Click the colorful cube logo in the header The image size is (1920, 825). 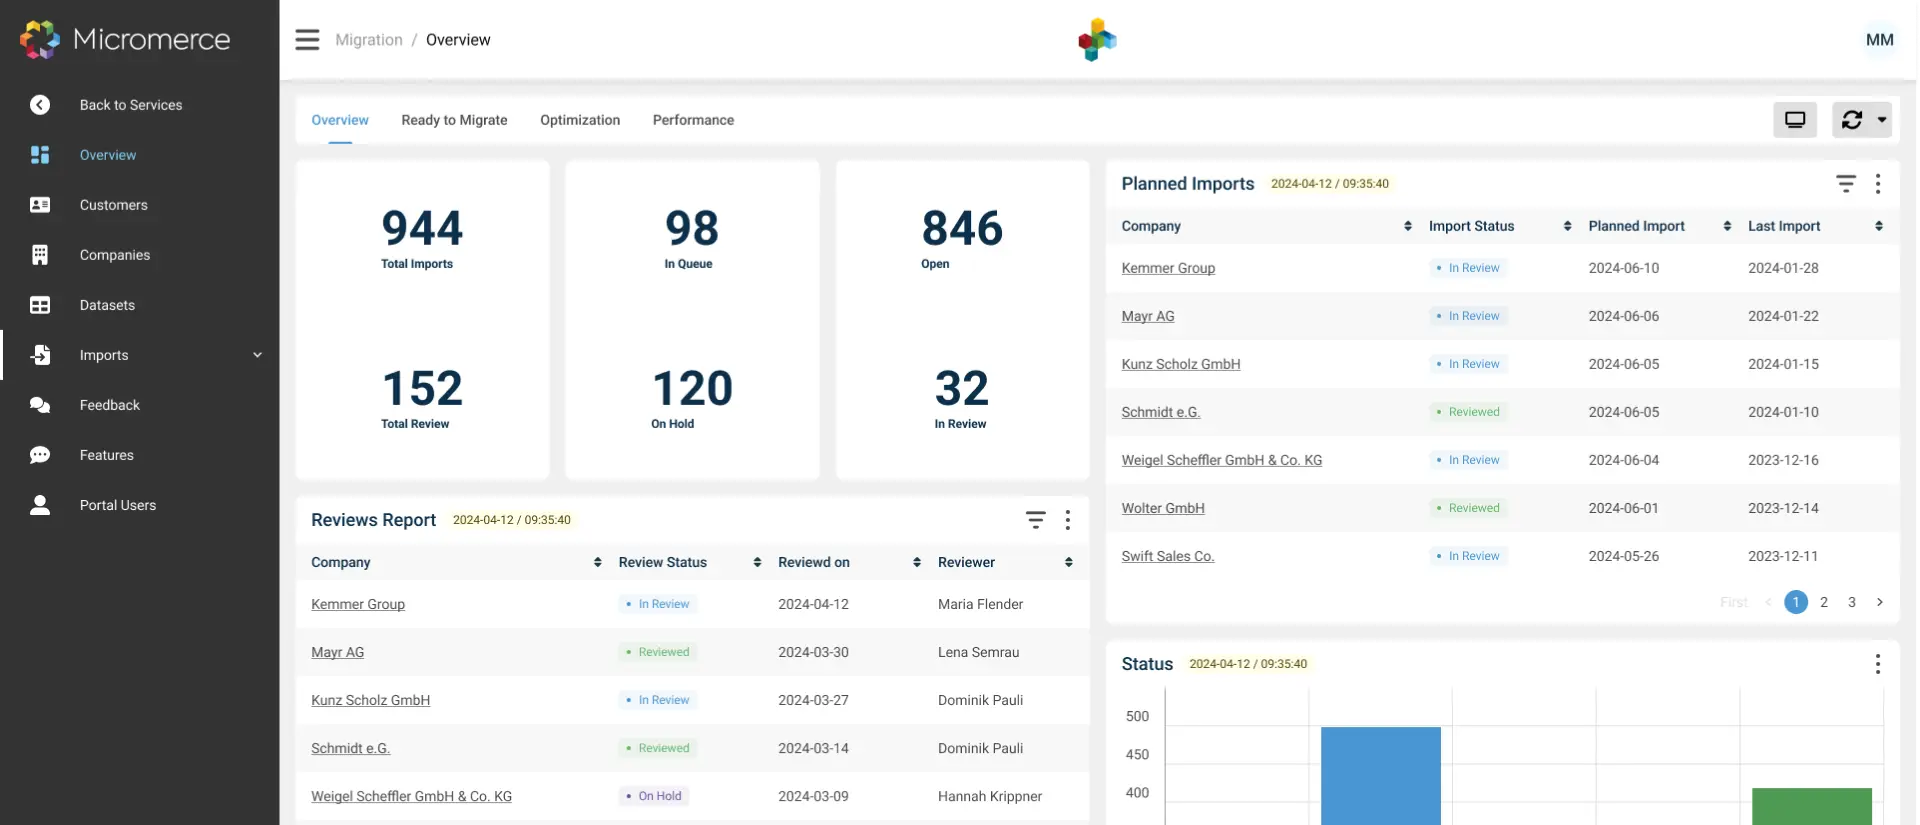[x=1097, y=40]
